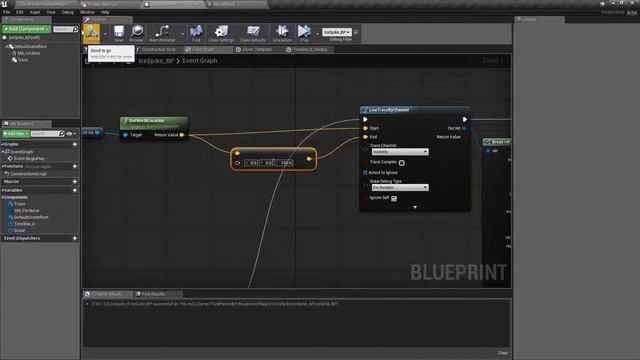
Task: Click the Return Value pin on GetWorldLocation
Action: pos(182,135)
